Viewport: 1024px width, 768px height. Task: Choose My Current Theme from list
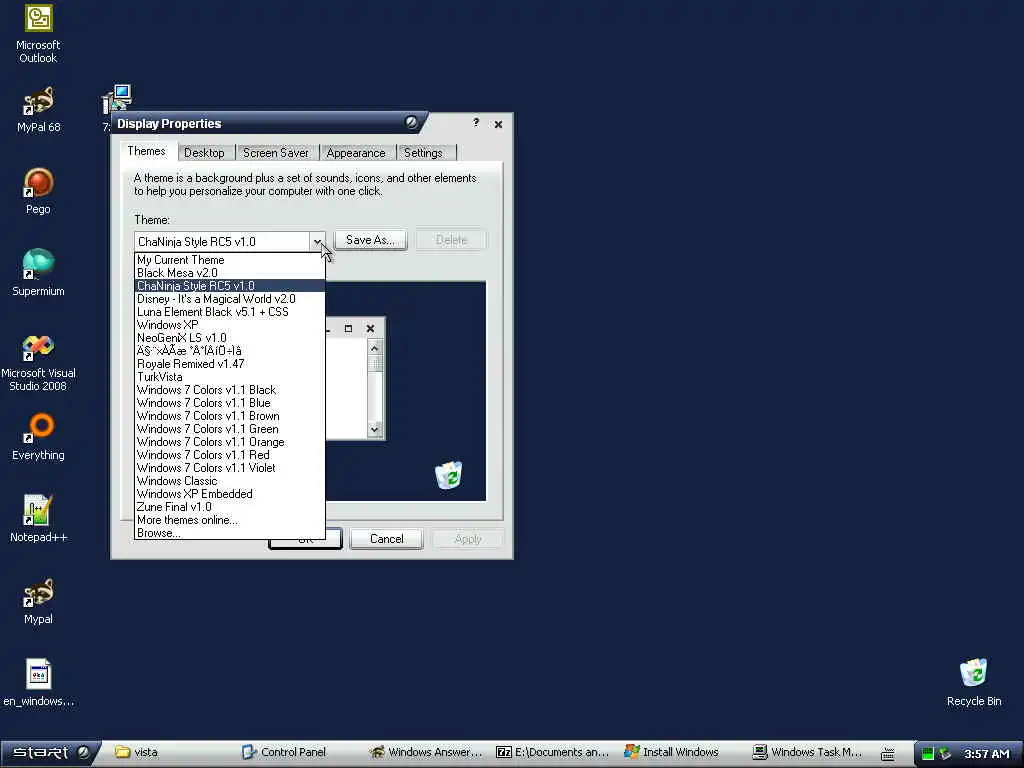(230, 260)
